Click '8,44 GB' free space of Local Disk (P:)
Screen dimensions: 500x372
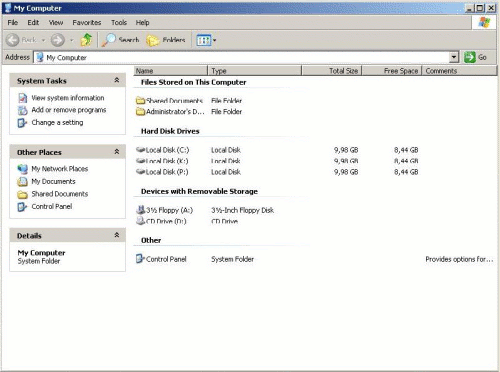[x=406, y=172]
